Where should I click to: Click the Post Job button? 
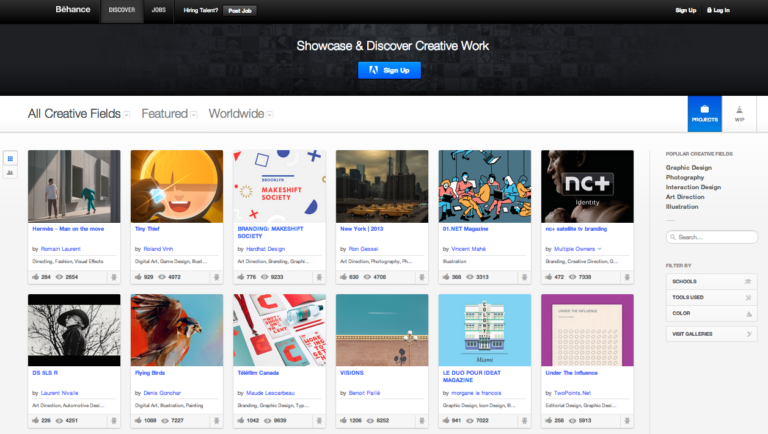click(x=240, y=11)
